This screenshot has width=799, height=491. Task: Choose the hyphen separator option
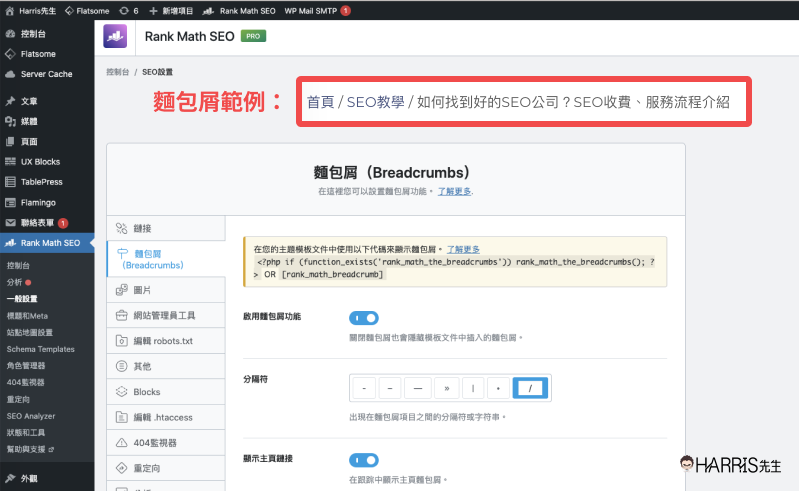(364, 388)
